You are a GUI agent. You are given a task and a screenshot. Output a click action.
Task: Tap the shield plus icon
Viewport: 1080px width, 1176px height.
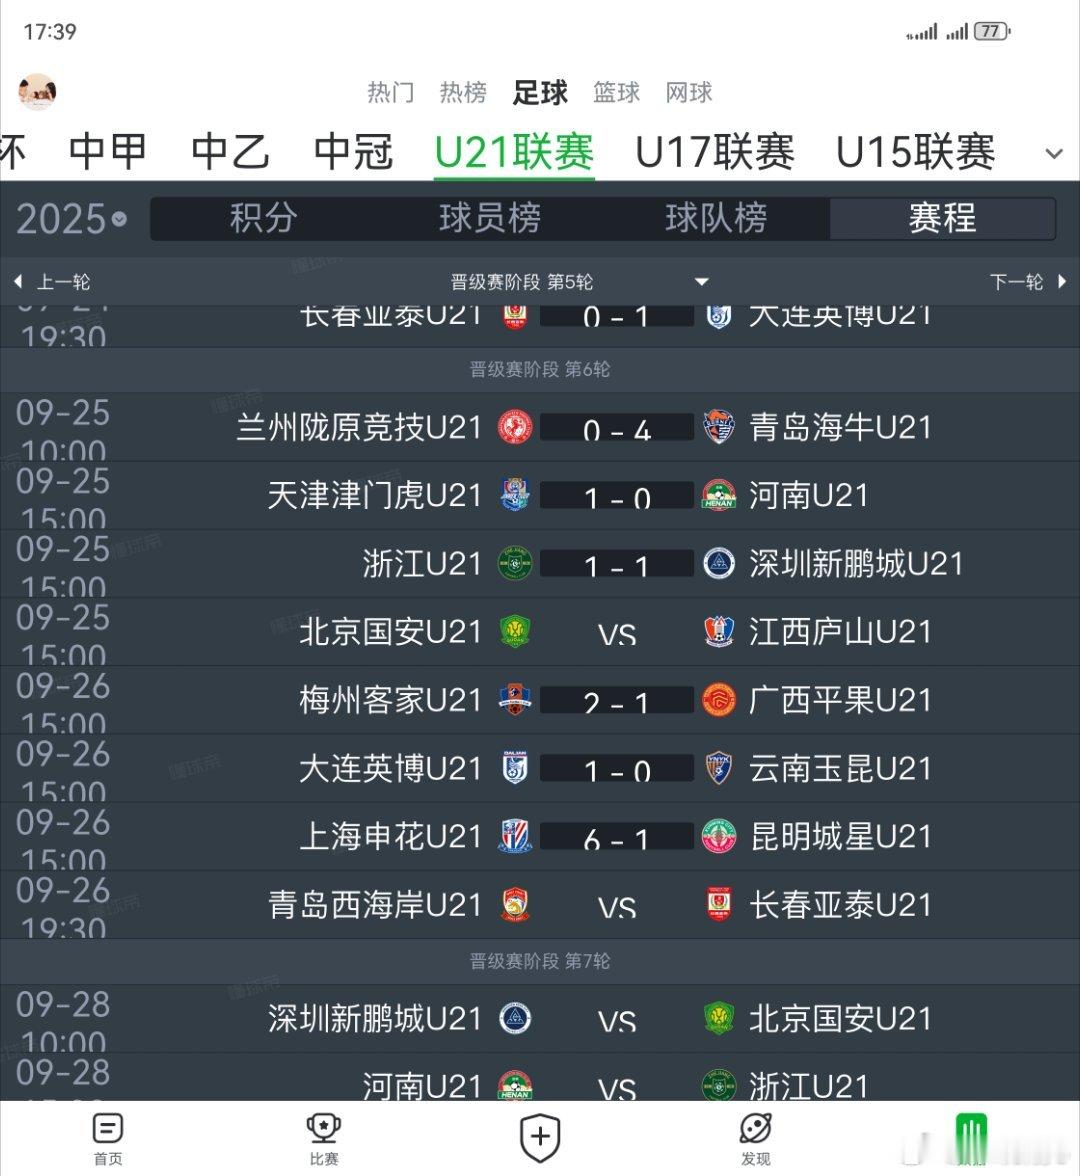[540, 1137]
